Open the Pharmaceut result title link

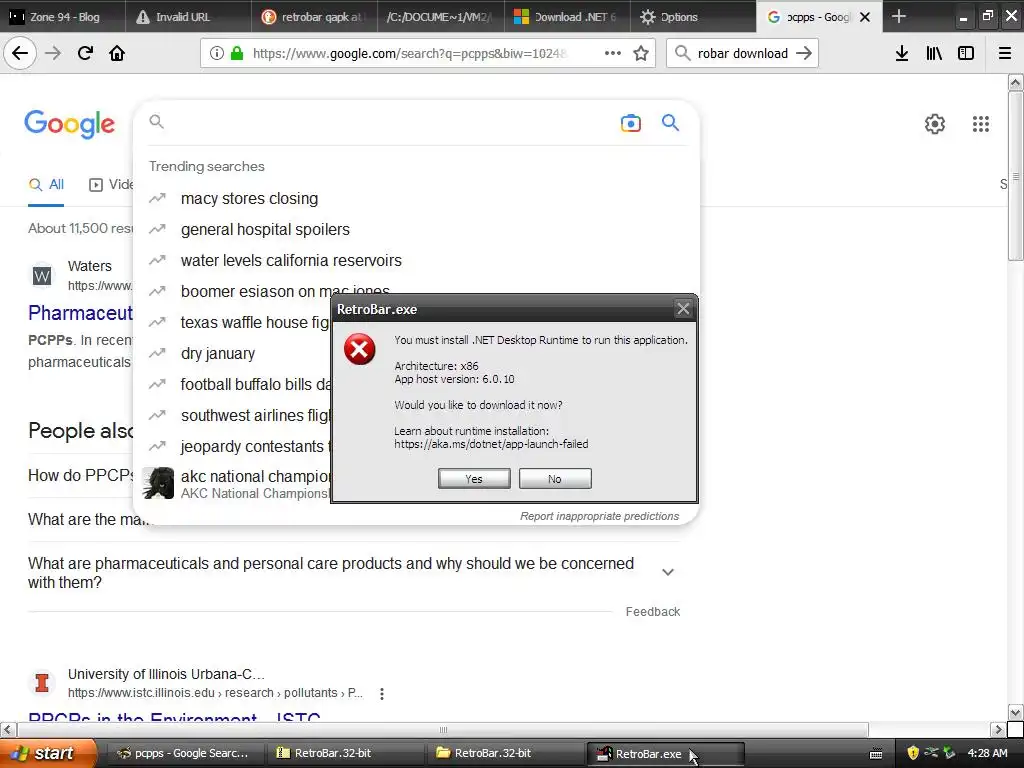point(80,313)
